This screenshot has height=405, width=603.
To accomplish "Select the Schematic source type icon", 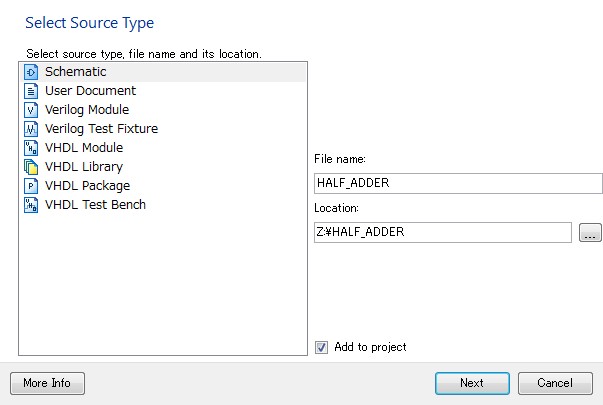I will pyautogui.click(x=31, y=72).
